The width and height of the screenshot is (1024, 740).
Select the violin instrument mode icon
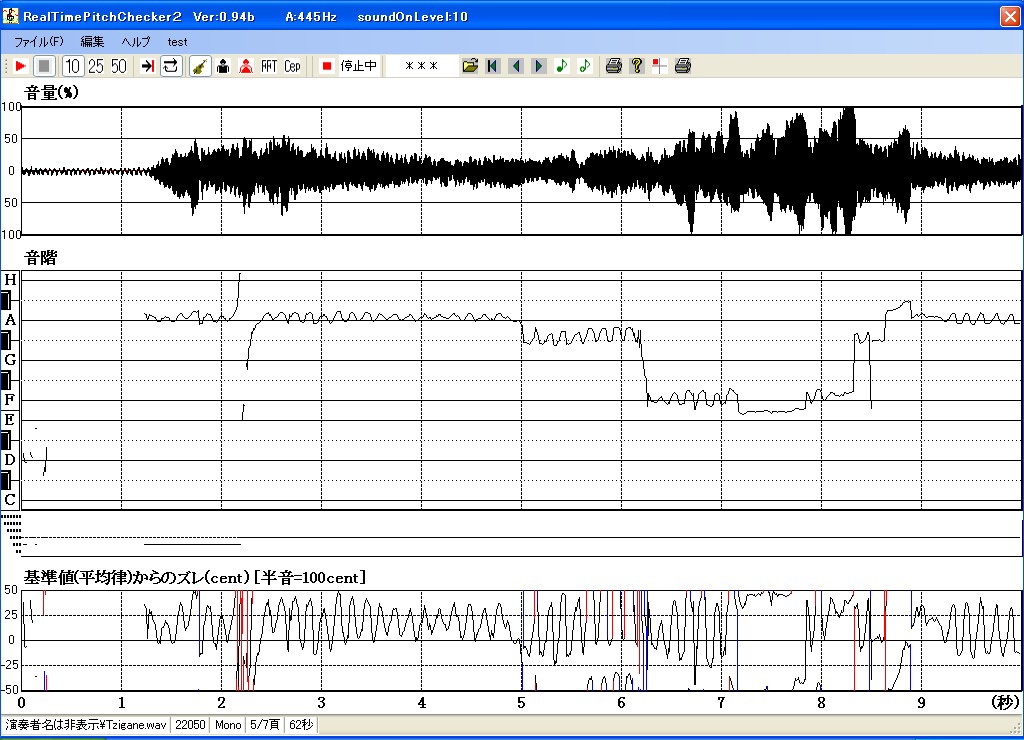tap(200, 66)
